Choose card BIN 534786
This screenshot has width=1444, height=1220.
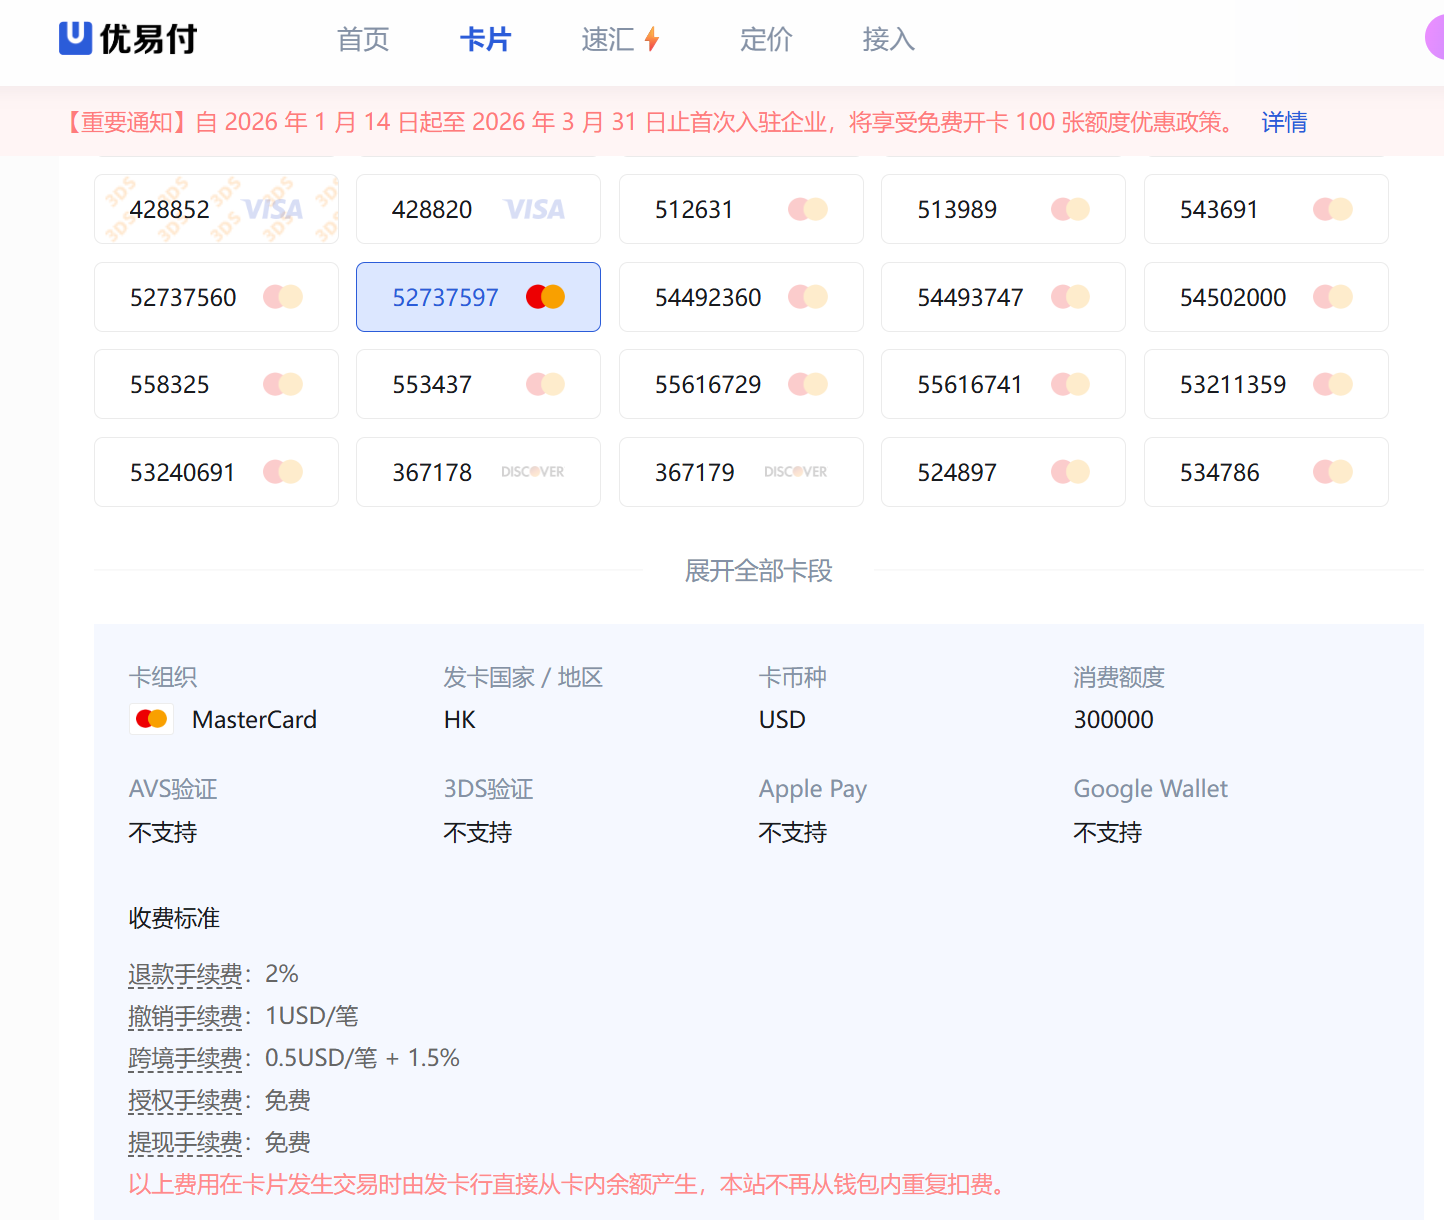1265,472
